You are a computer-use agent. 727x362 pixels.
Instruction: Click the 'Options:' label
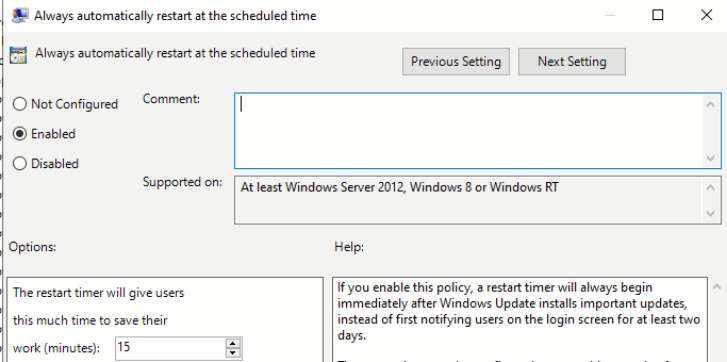tap(32, 247)
